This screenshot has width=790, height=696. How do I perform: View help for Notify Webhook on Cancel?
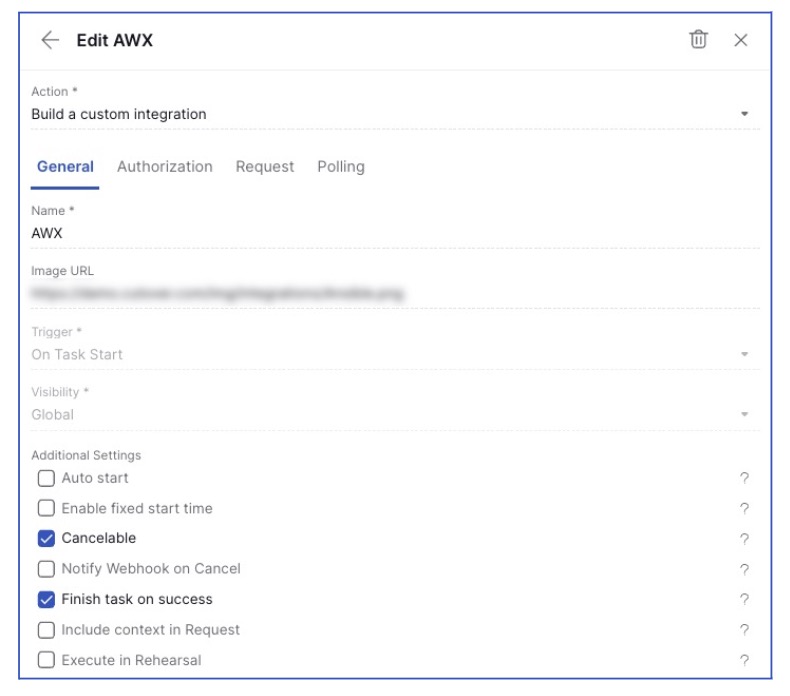coord(744,570)
